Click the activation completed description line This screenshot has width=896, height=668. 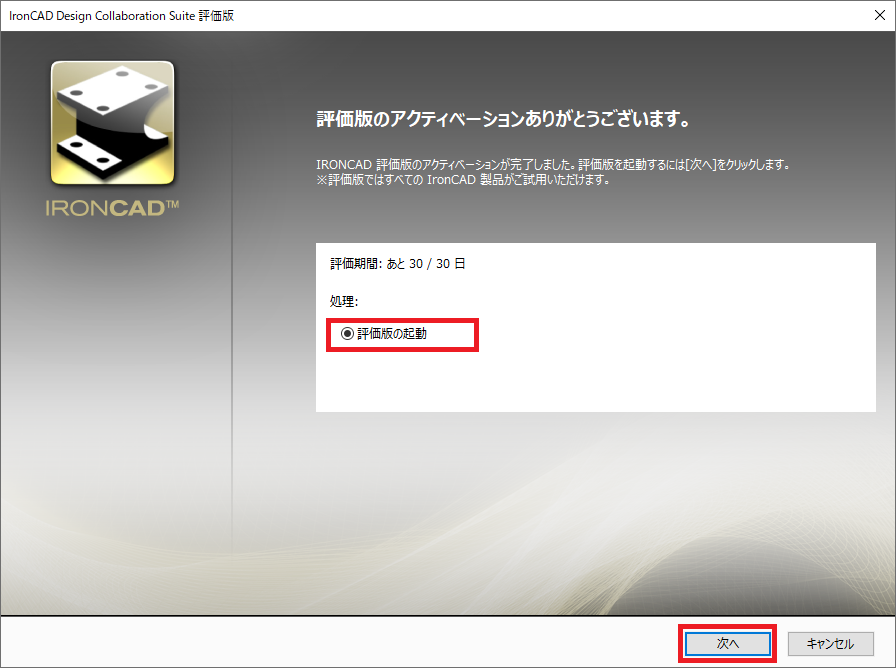552,164
